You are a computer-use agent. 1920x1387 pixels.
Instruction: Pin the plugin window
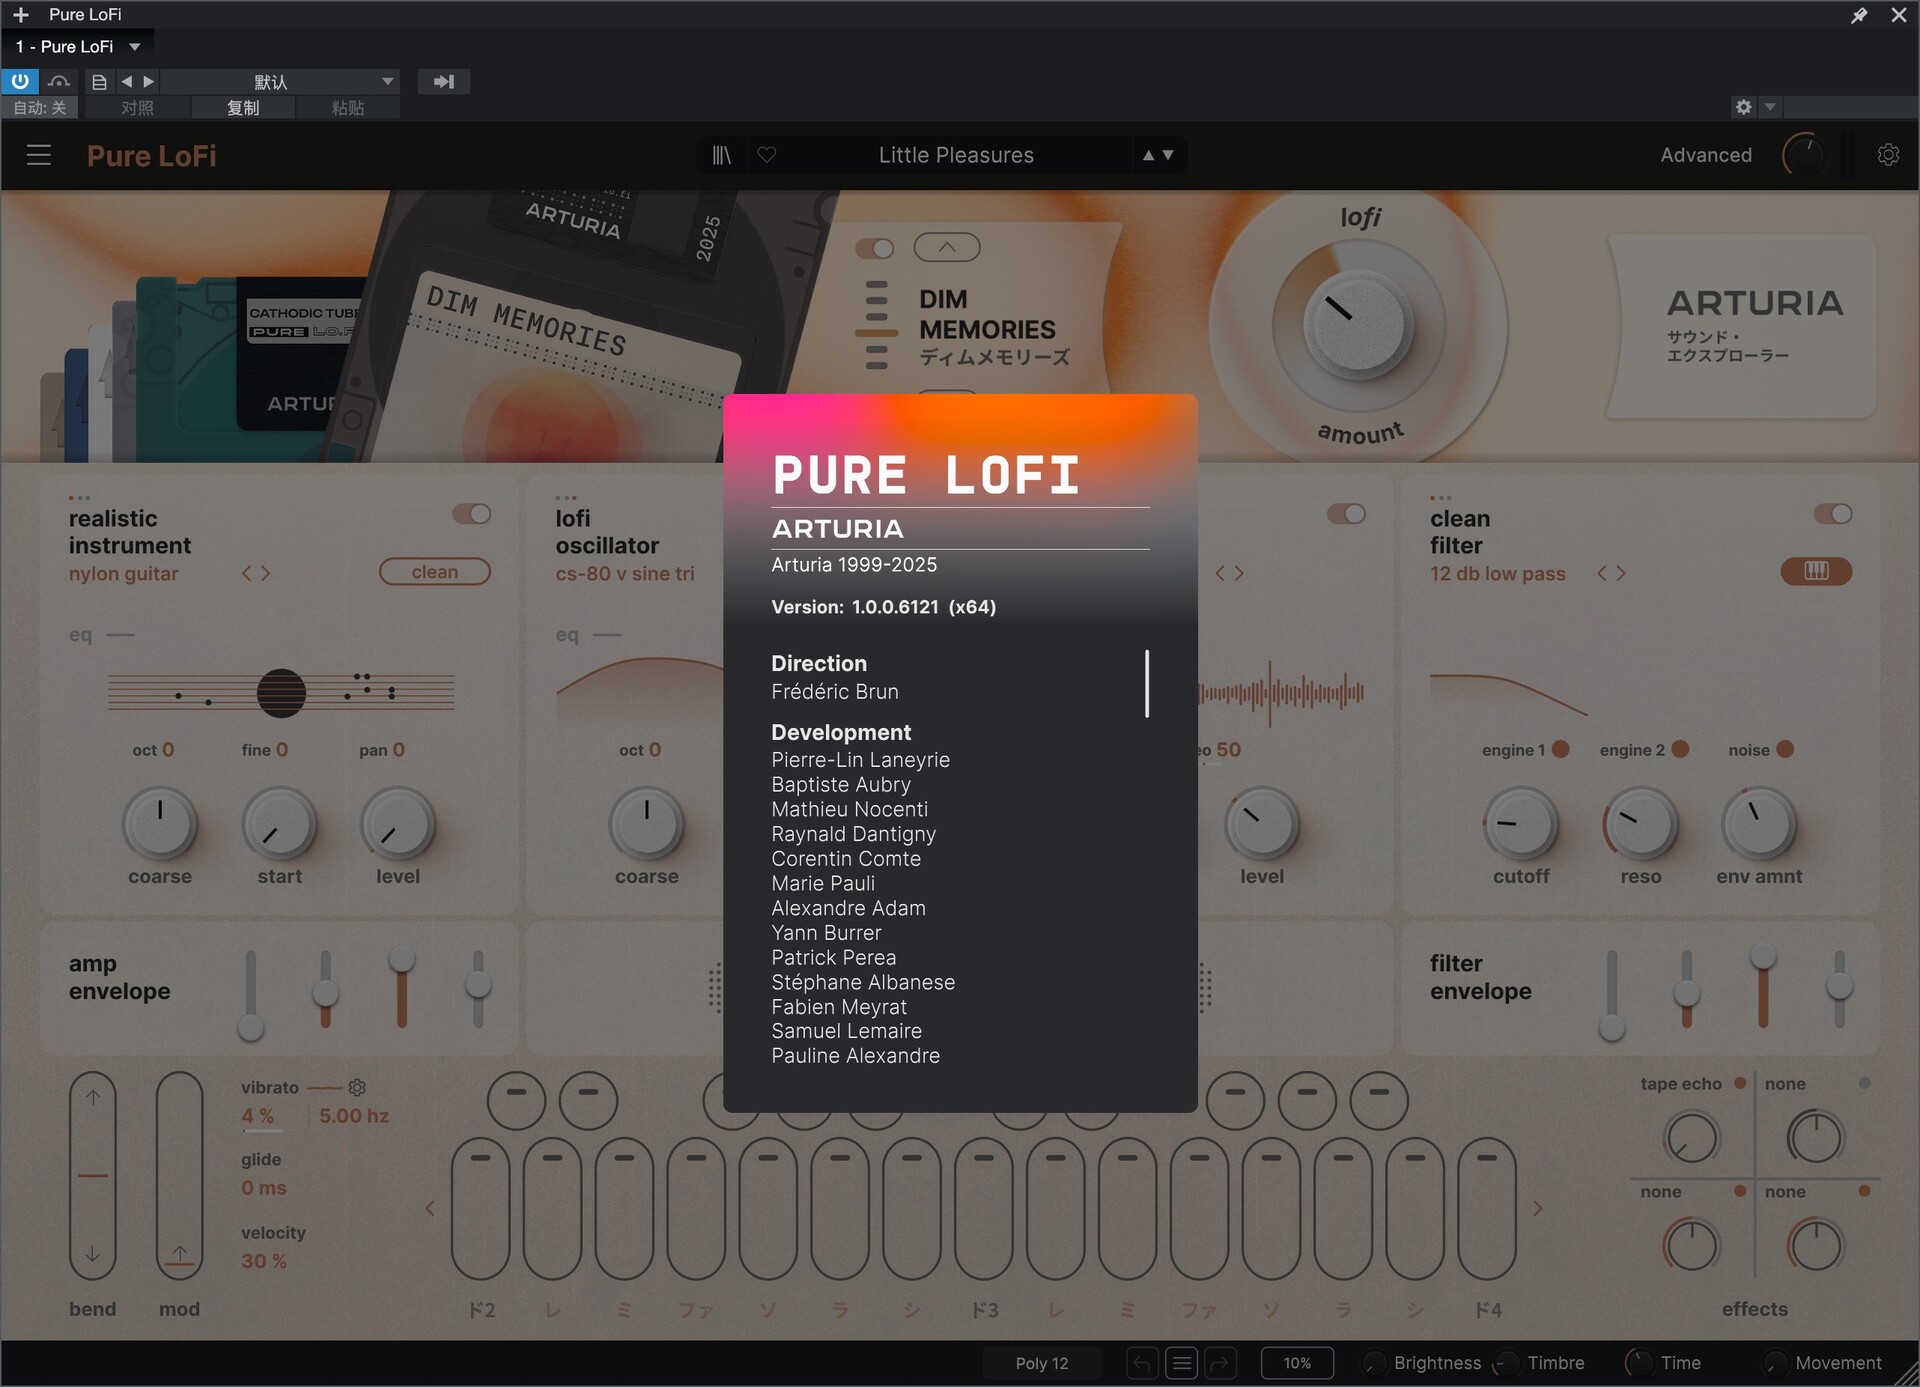[1859, 15]
